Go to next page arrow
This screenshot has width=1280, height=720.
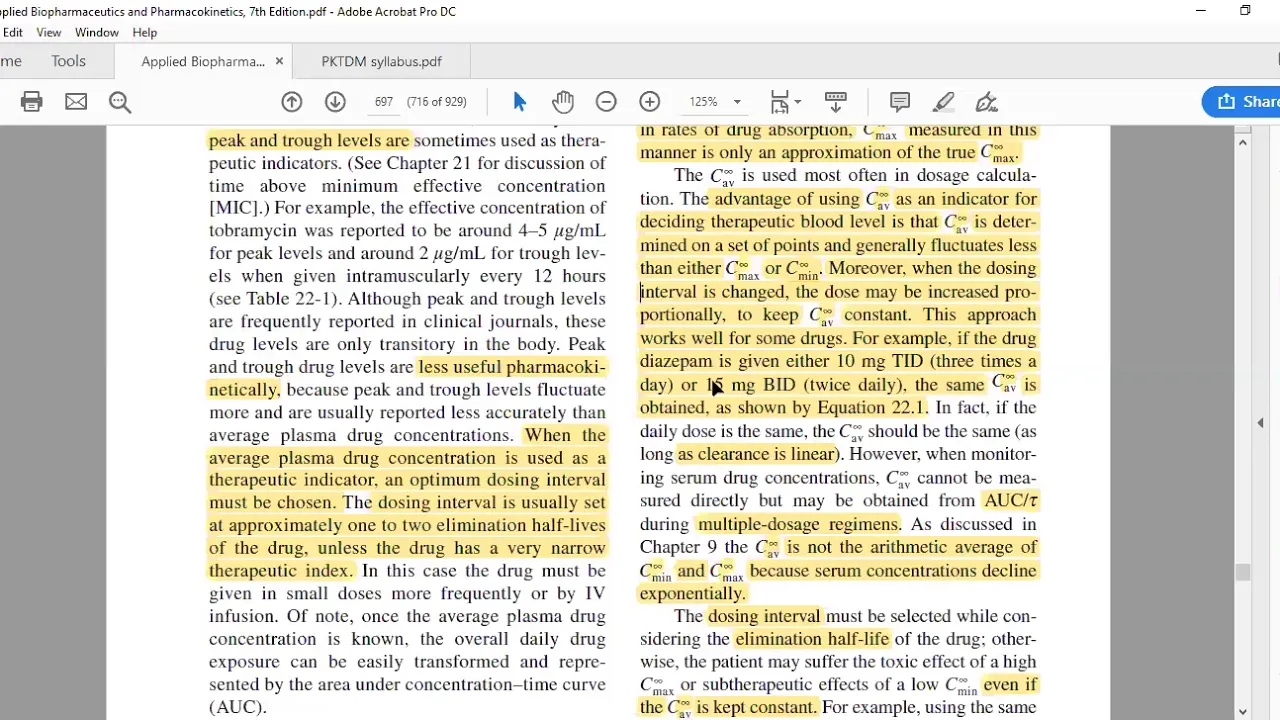pyautogui.click(x=335, y=102)
